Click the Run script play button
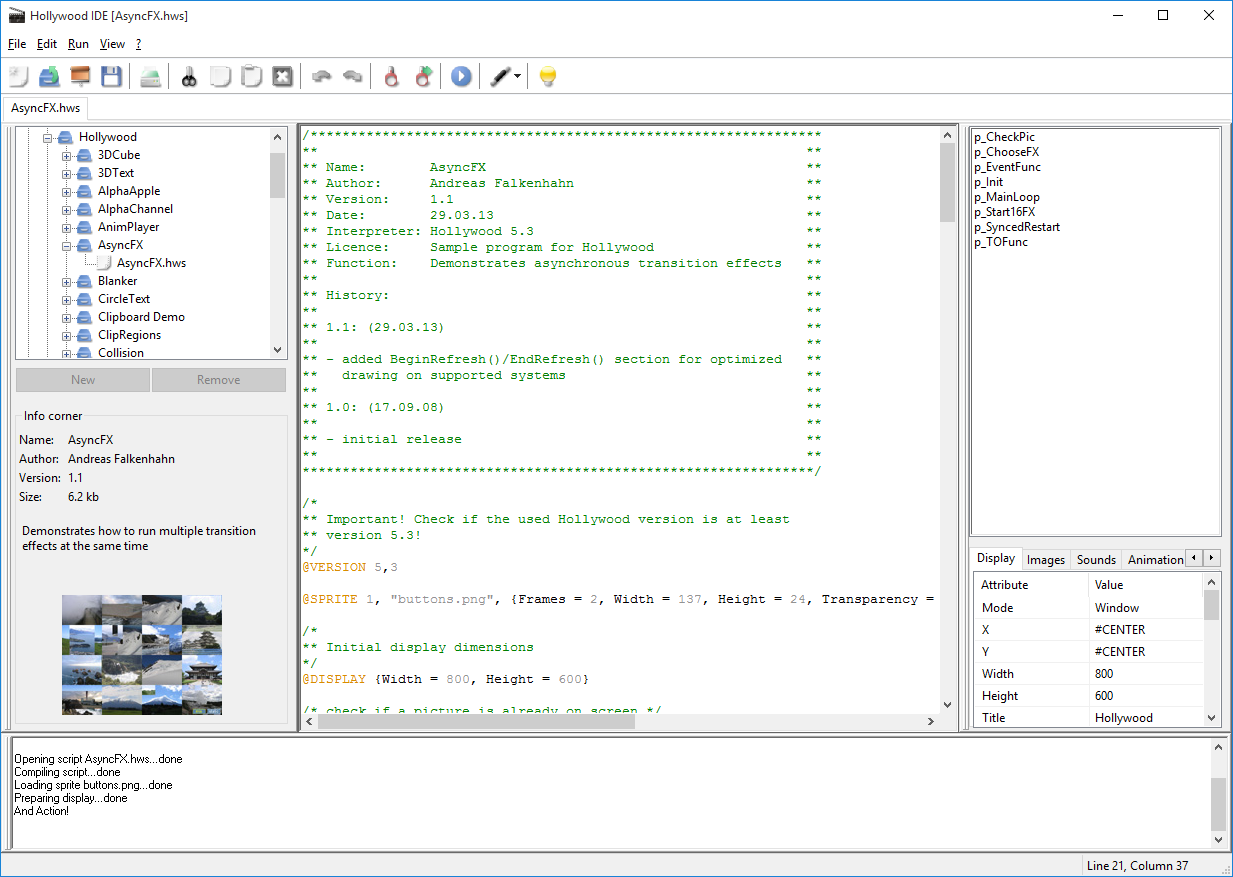The width and height of the screenshot is (1233, 877). pos(460,76)
